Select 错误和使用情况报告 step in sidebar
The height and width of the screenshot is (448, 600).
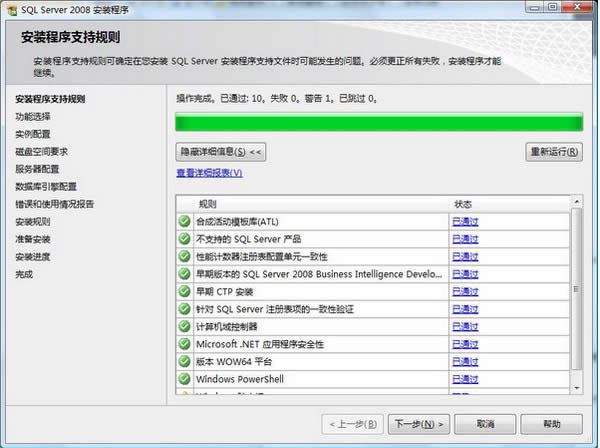(x=55, y=204)
